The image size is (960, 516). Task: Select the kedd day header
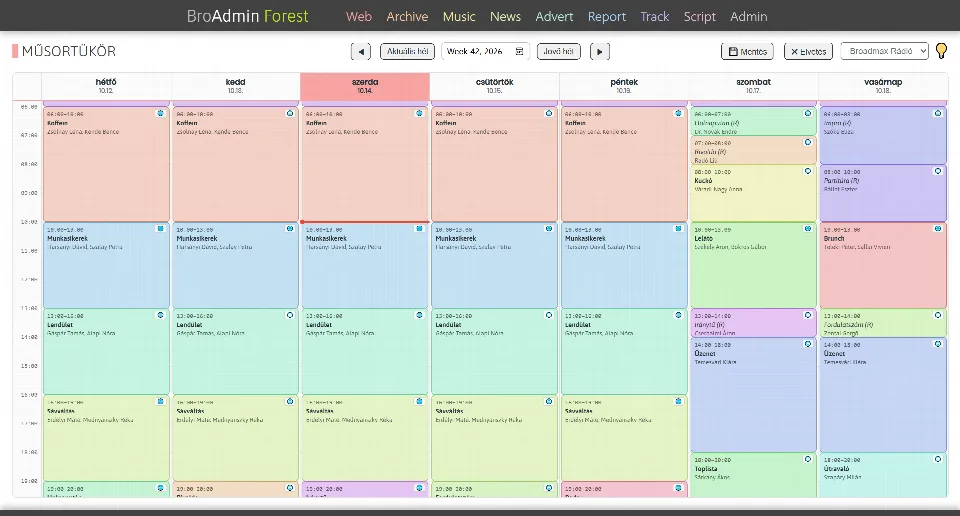coord(235,86)
